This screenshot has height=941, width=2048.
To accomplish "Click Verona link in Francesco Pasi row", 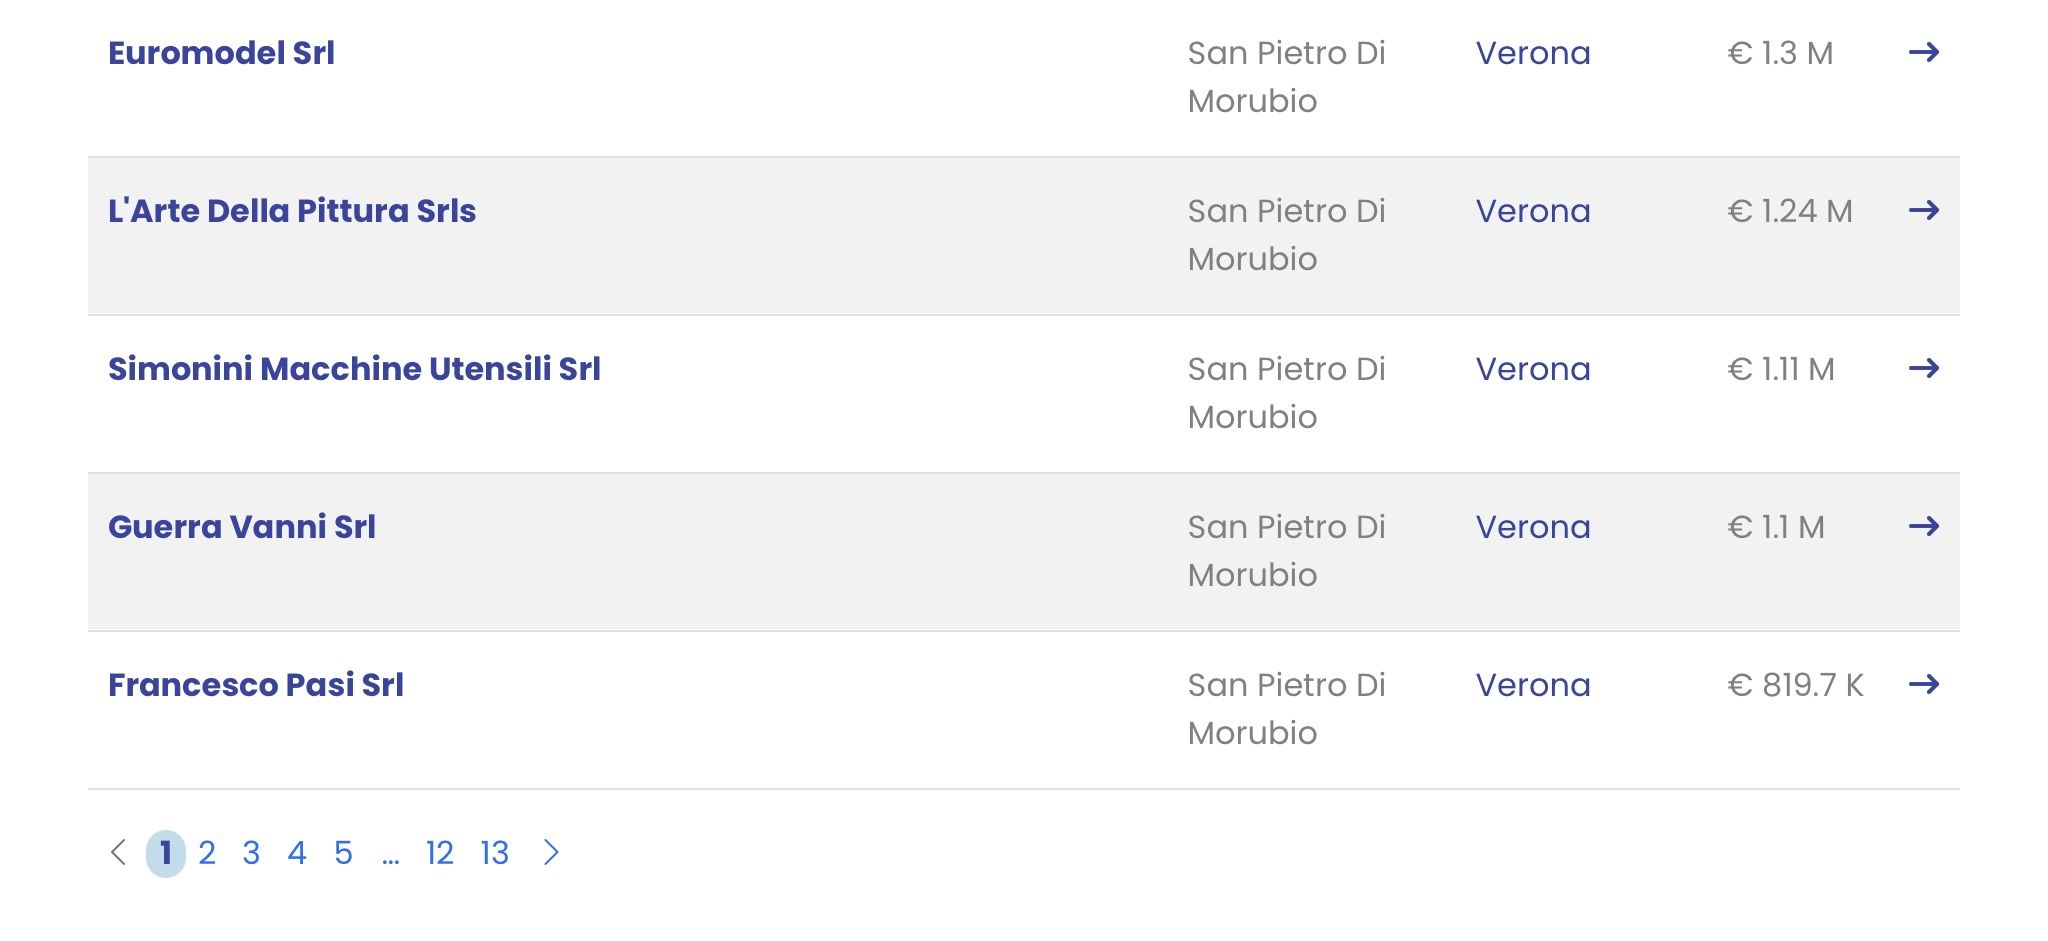I will pyautogui.click(x=1533, y=685).
